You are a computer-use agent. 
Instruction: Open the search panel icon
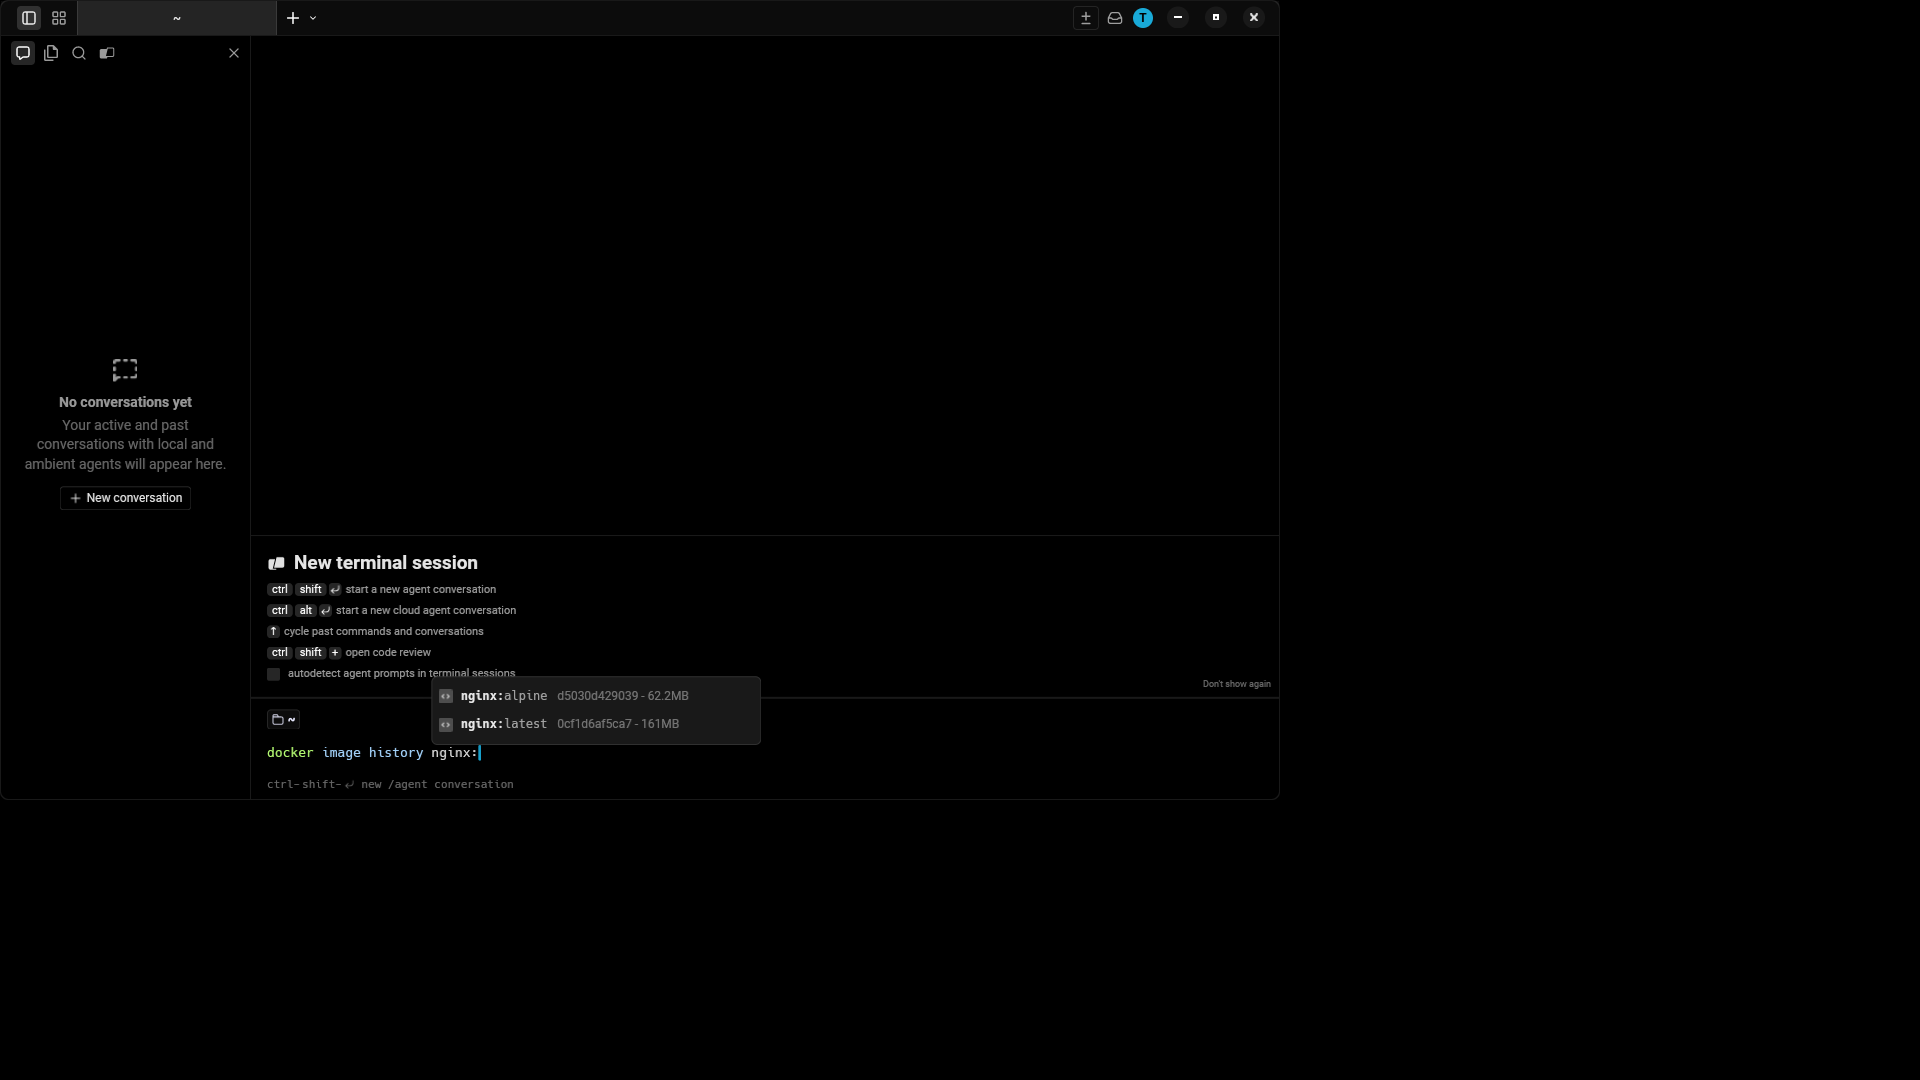(x=79, y=53)
